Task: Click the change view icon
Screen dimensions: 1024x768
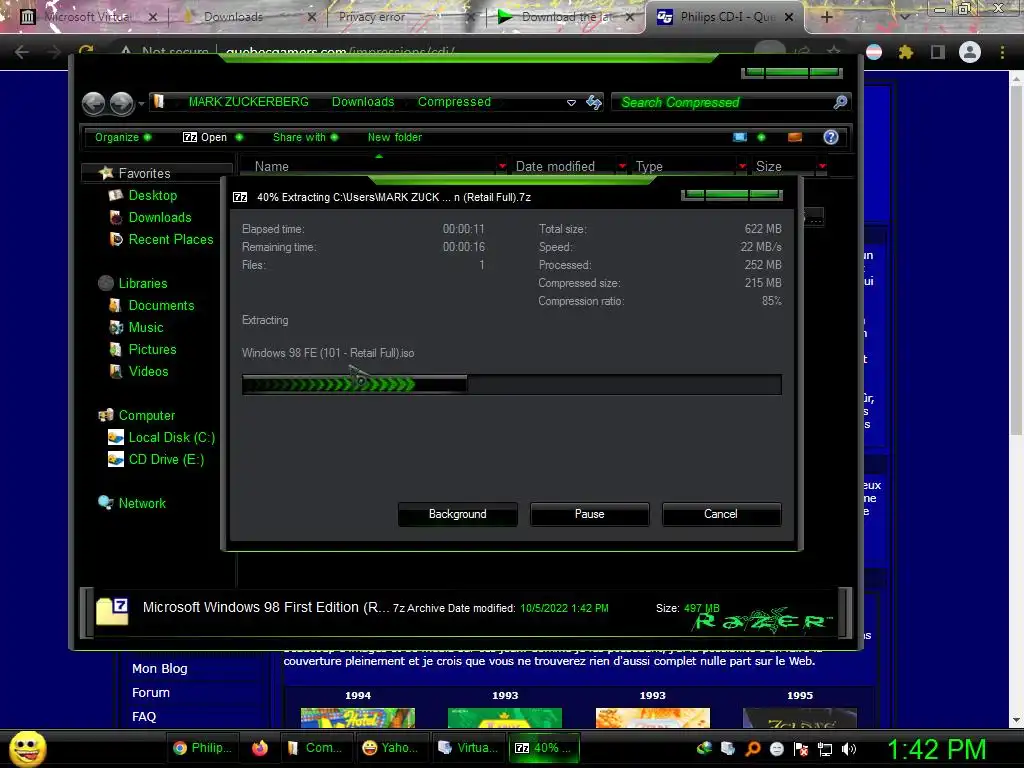Action: click(740, 137)
